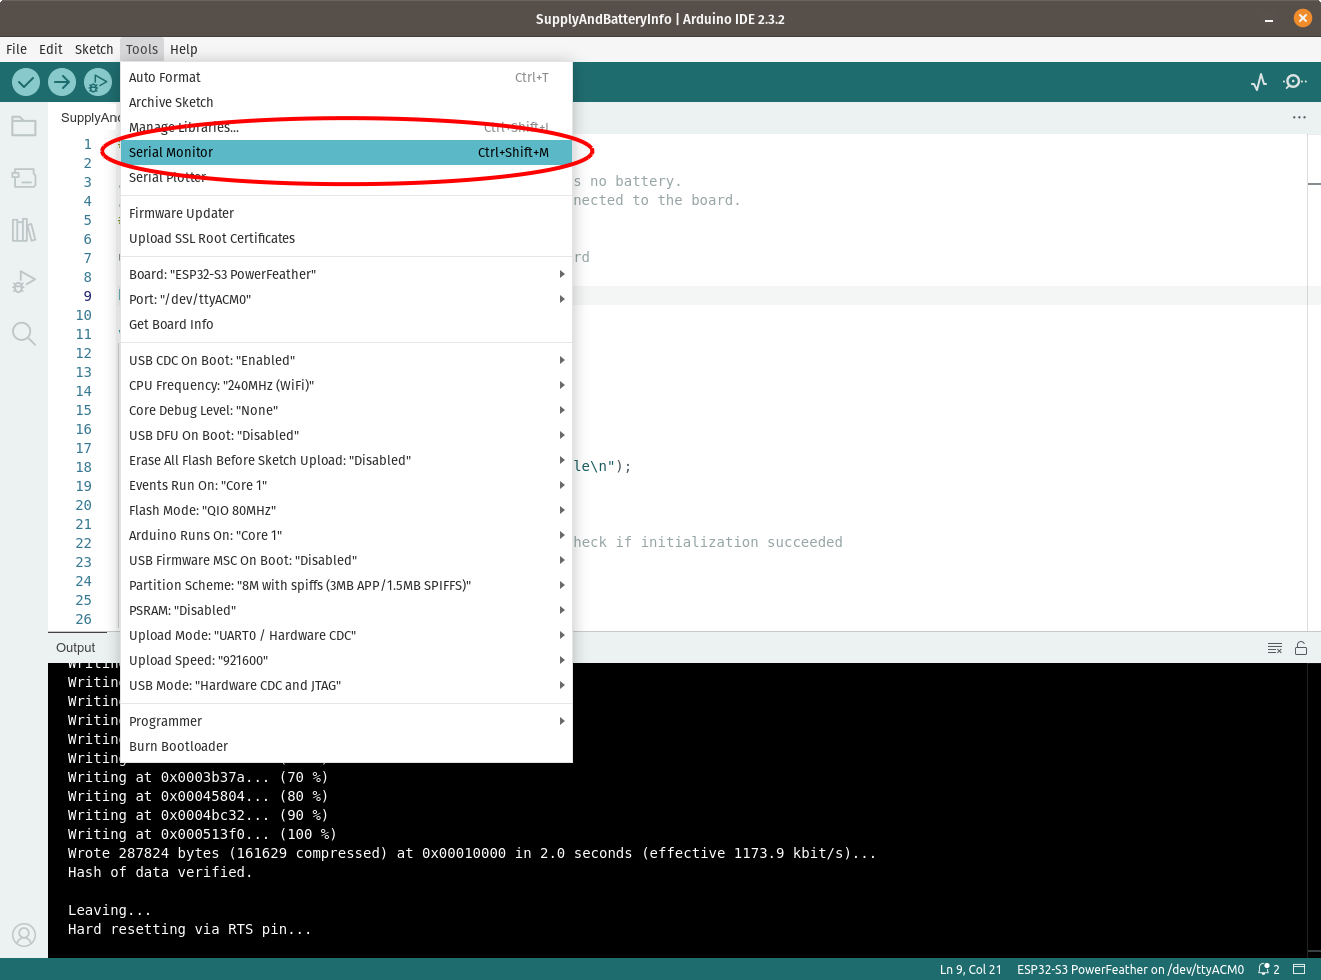The height and width of the screenshot is (980, 1321).
Task: Open the Serial Monitor magnifier icon at top right
Action: click(x=1294, y=82)
